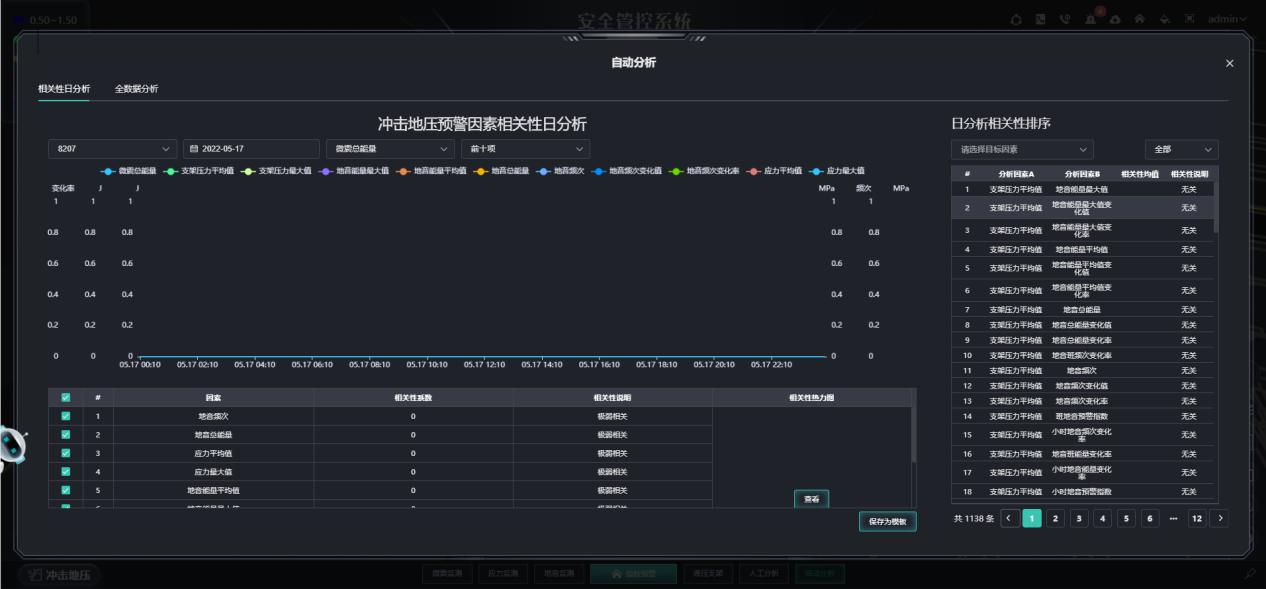Viewport: 1266px width, 589px height.
Task: Go to next page of the ranking table
Action: (x=1219, y=518)
